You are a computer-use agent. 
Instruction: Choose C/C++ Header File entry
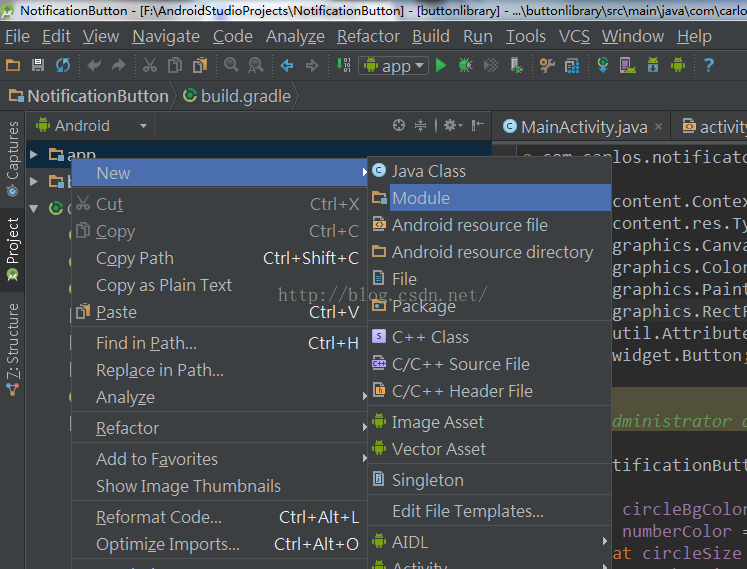pyautogui.click(x=489, y=391)
